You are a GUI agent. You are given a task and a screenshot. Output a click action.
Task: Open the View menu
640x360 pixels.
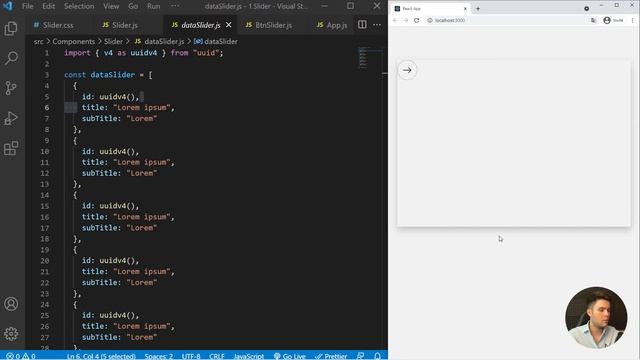point(111,6)
